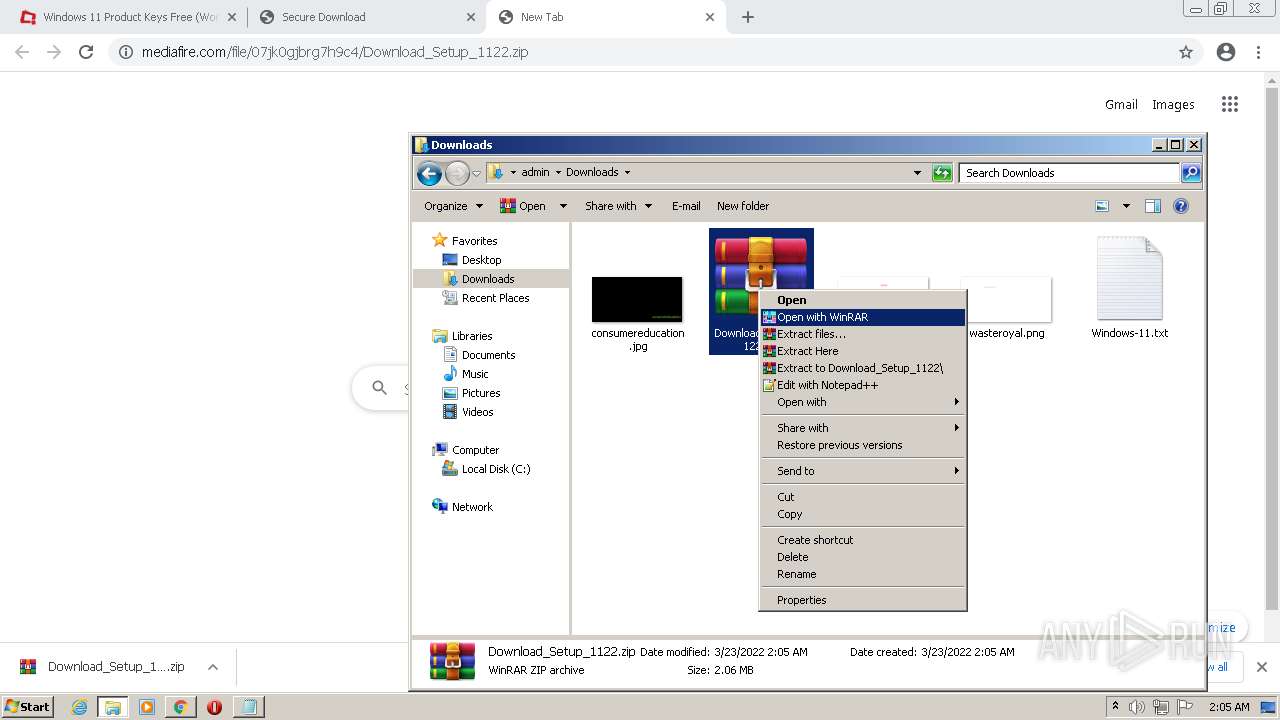Click E-mail in Explorer toolbar
The width and height of the screenshot is (1280, 720).
click(x=686, y=206)
